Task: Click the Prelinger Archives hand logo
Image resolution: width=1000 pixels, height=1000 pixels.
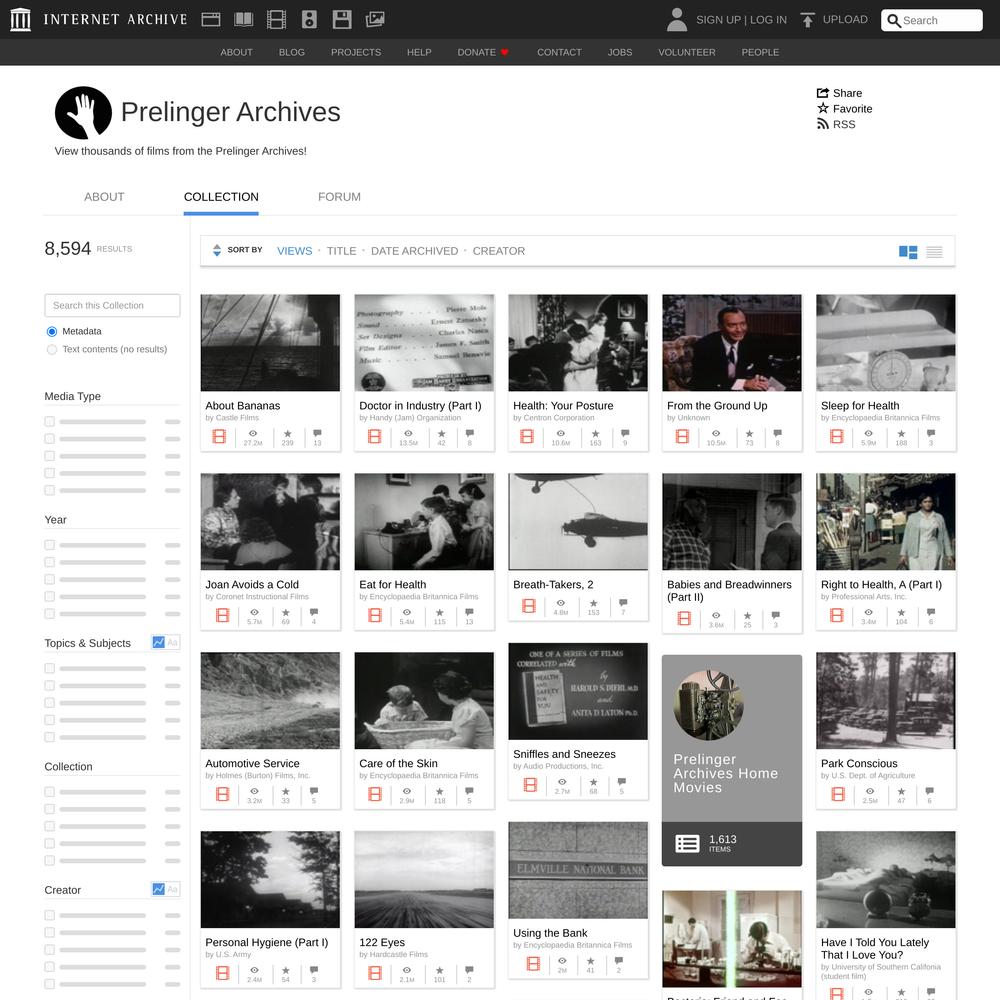Action: (x=84, y=113)
